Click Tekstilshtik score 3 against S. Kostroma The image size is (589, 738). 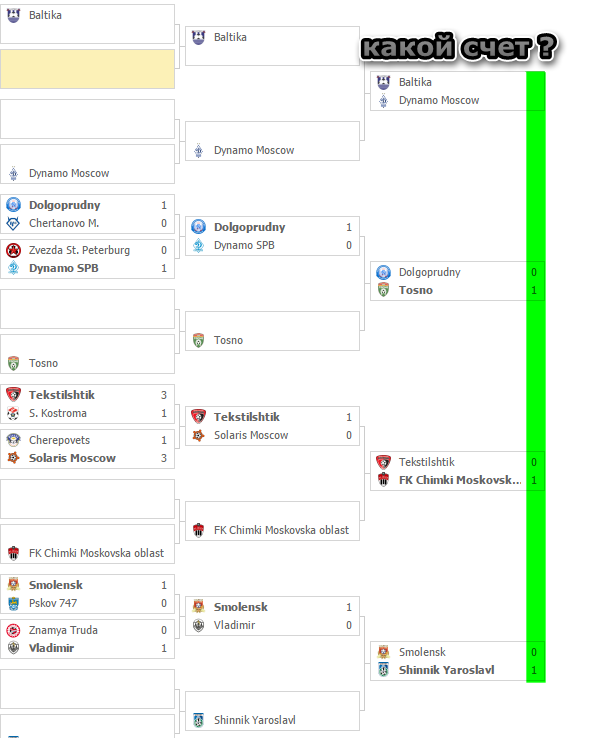pyautogui.click(x=164, y=395)
